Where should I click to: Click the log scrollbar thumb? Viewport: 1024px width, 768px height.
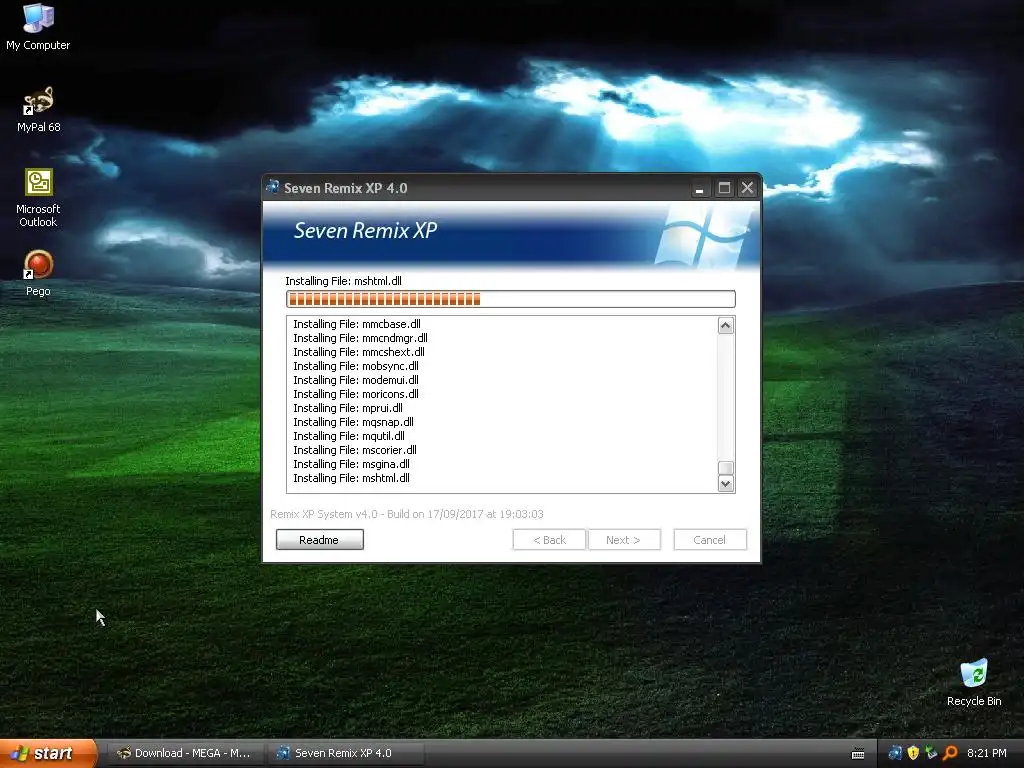point(726,468)
